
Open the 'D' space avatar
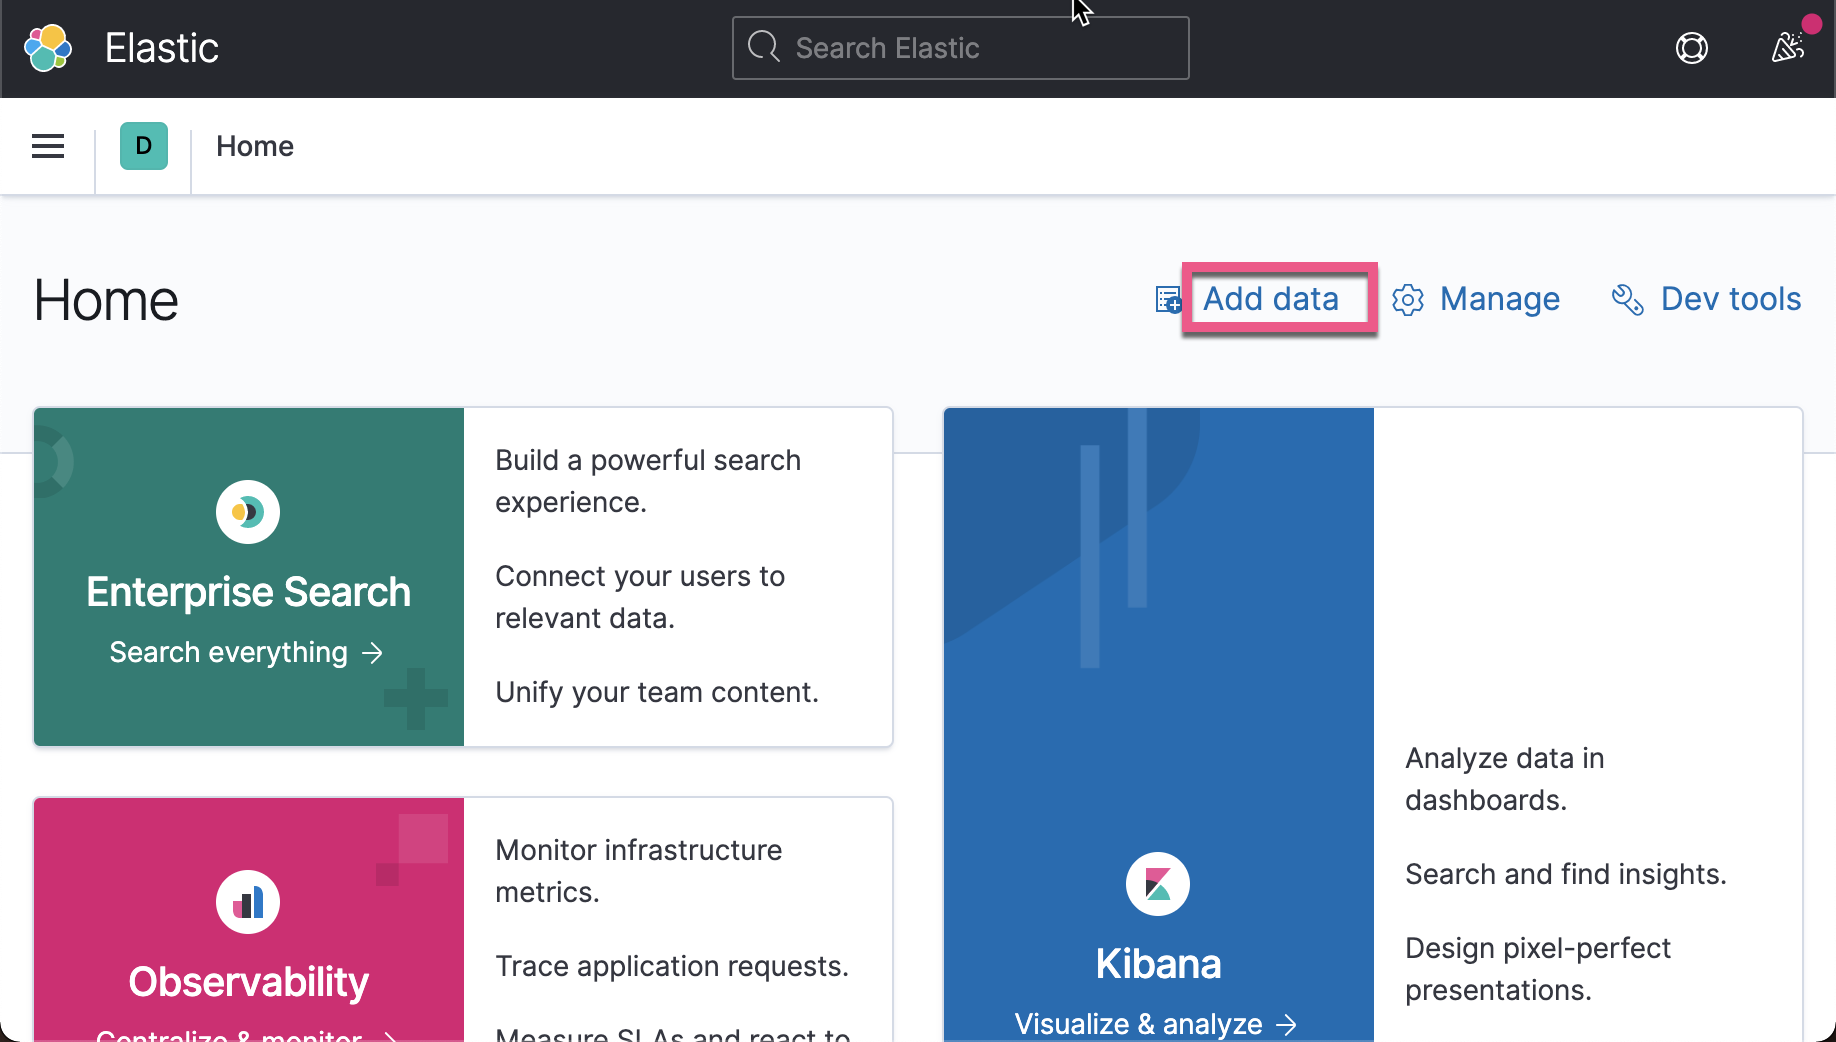[x=143, y=146]
